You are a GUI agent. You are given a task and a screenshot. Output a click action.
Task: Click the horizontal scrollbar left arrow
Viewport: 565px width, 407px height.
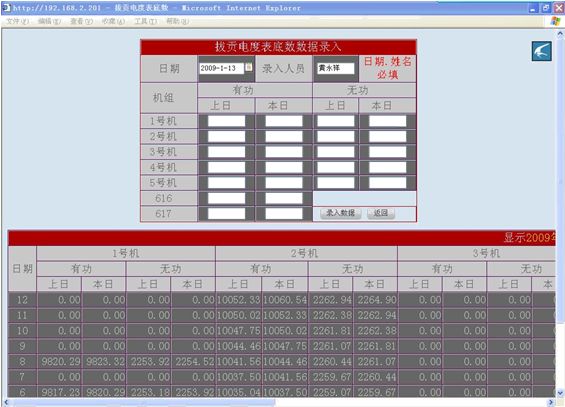[x=5, y=402]
